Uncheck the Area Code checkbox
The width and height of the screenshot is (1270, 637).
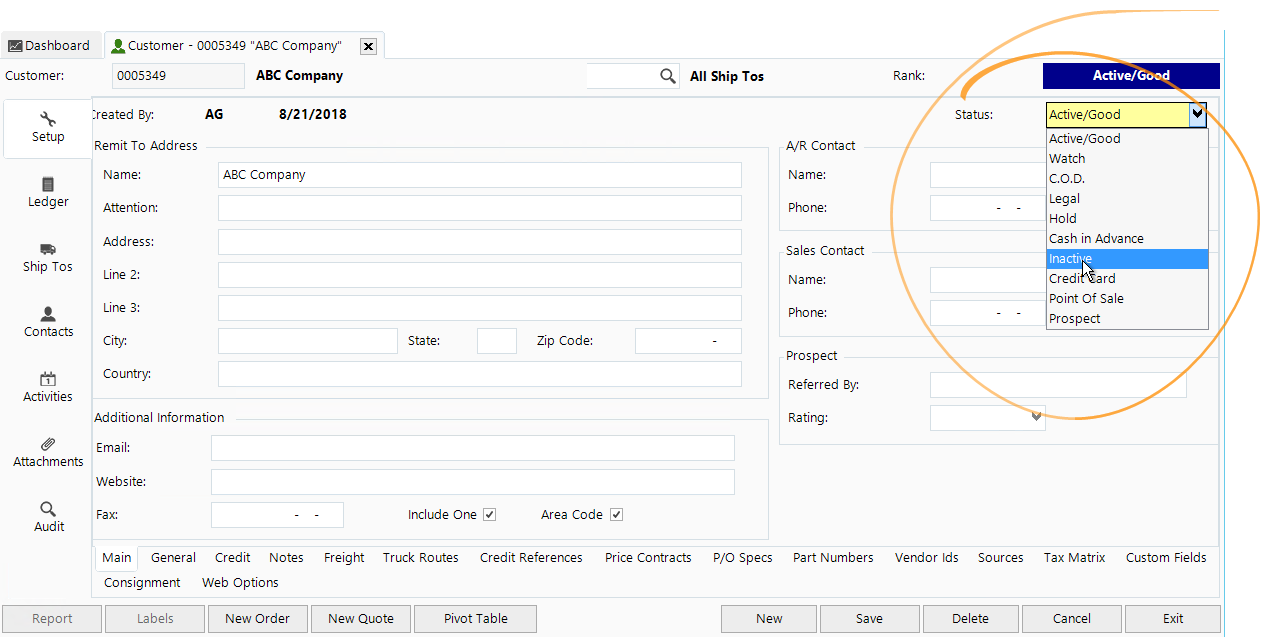(616, 515)
